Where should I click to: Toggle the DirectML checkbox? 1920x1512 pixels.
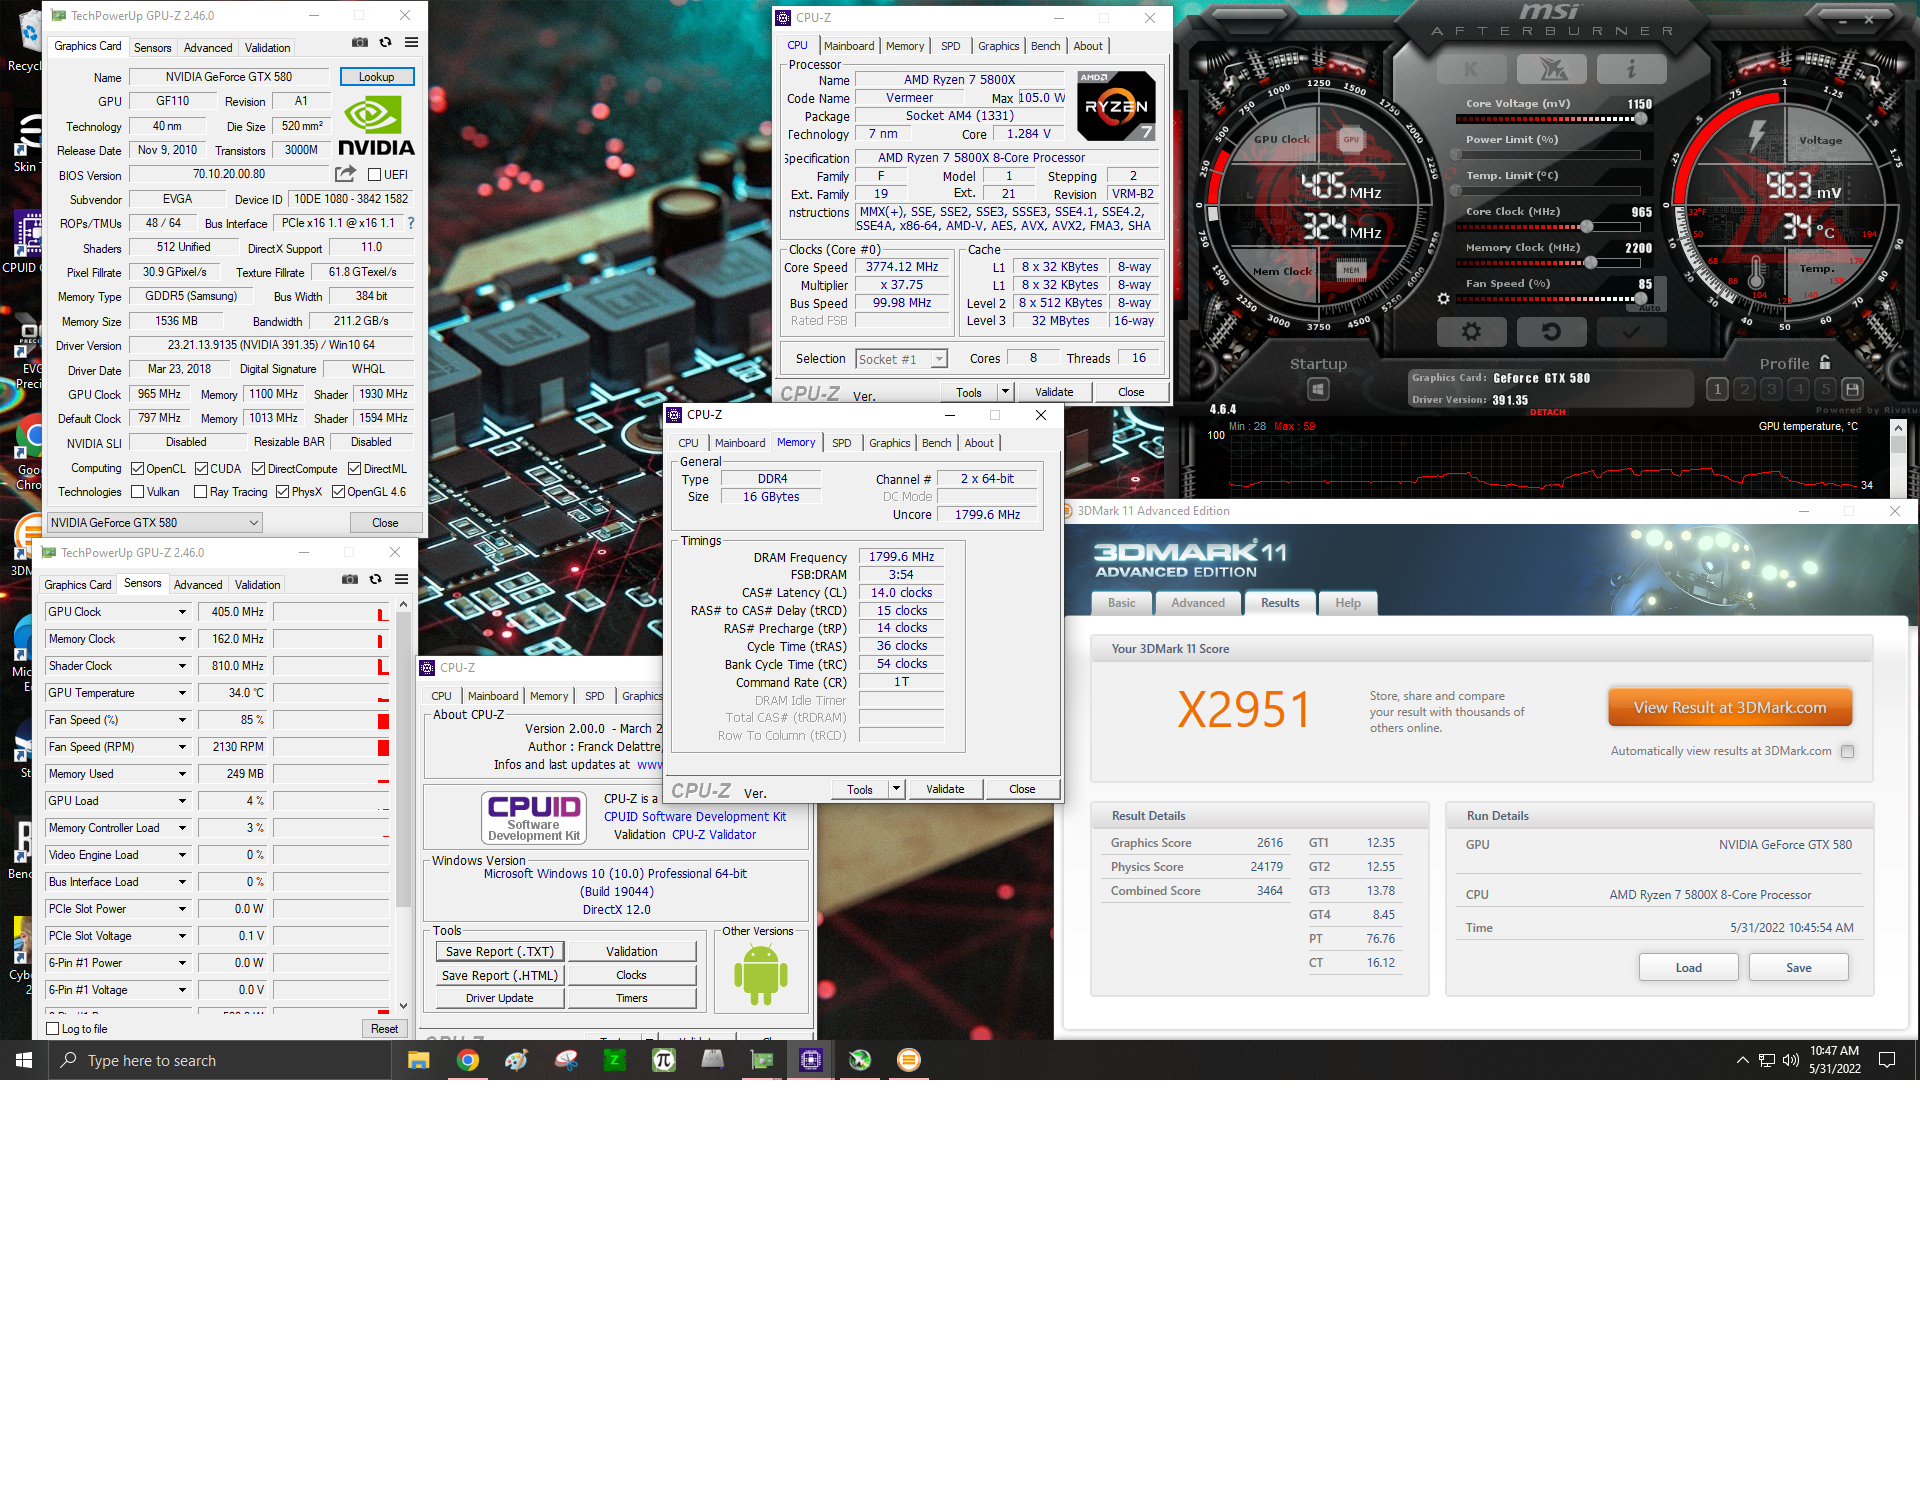click(x=354, y=468)
